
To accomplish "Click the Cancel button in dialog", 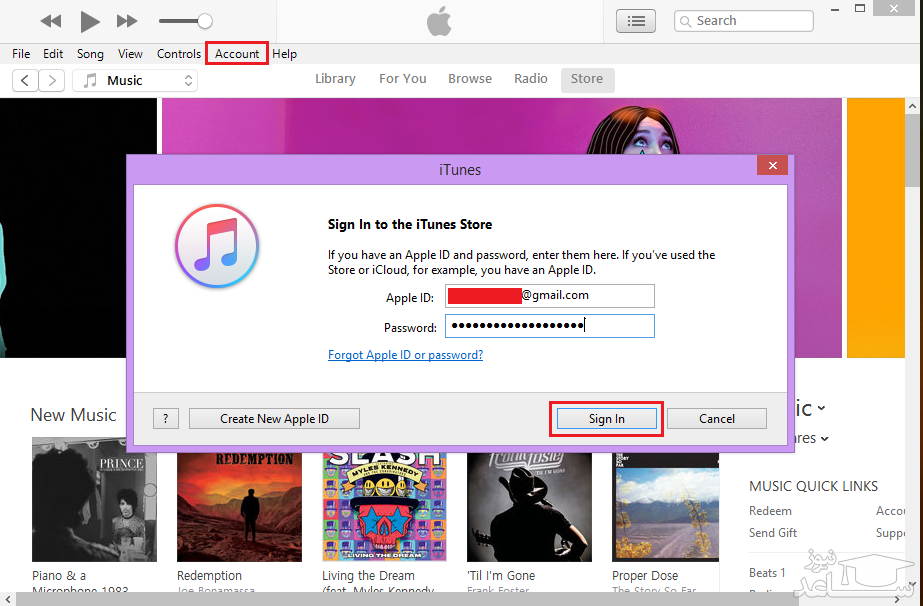I will point(716,419).
